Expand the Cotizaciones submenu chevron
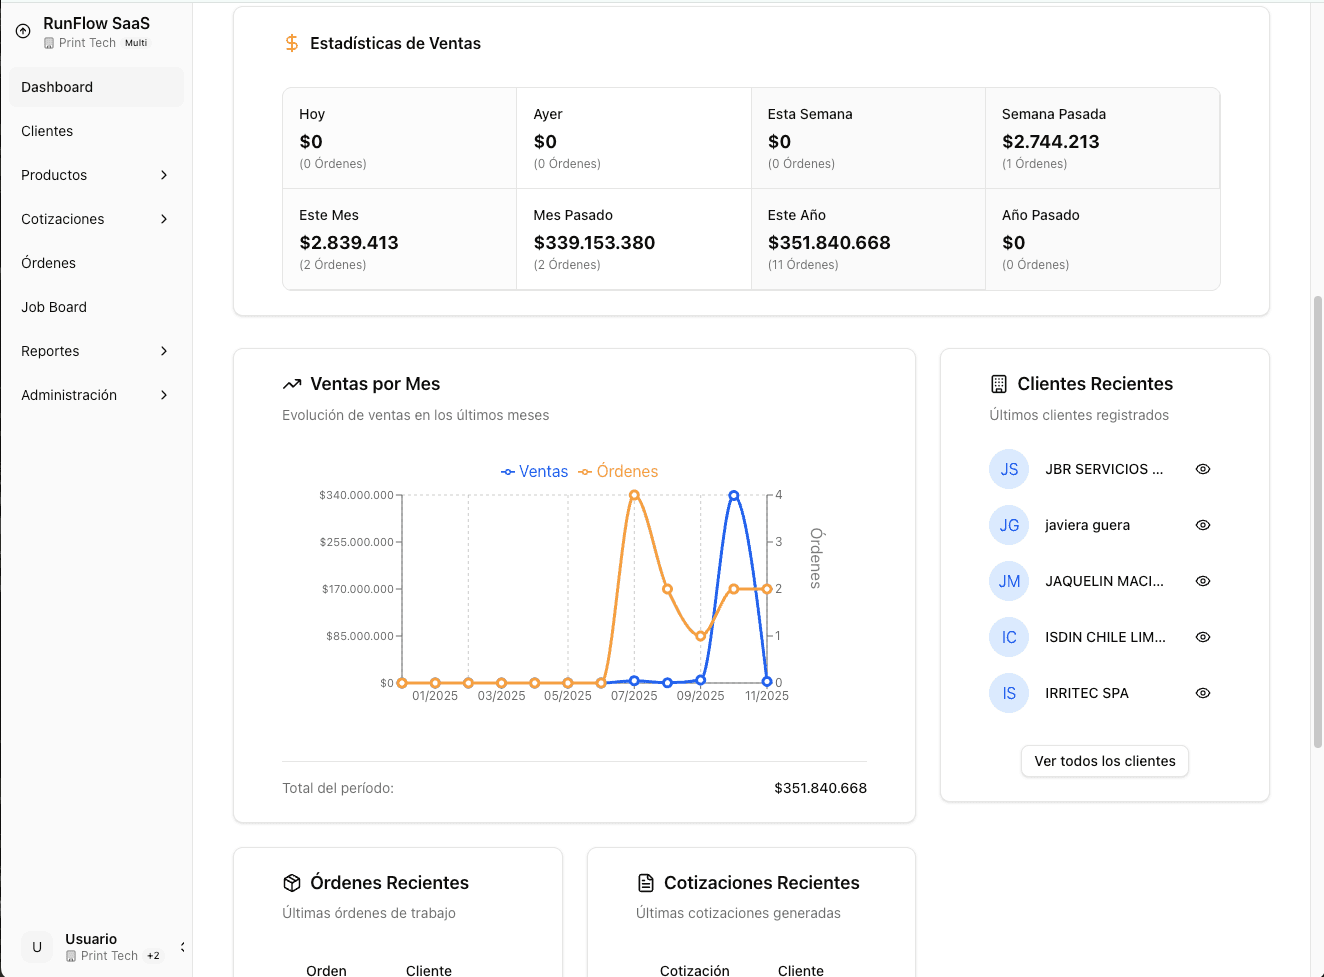Image resolution: width=1324 pixels, height=977 pixels. (x=164, y=219)
